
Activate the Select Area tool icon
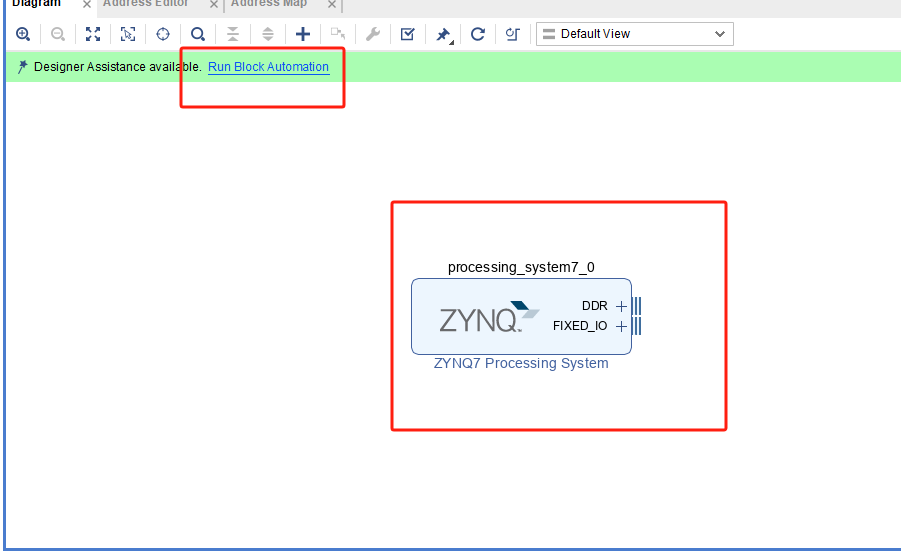(x=128, y=34)
